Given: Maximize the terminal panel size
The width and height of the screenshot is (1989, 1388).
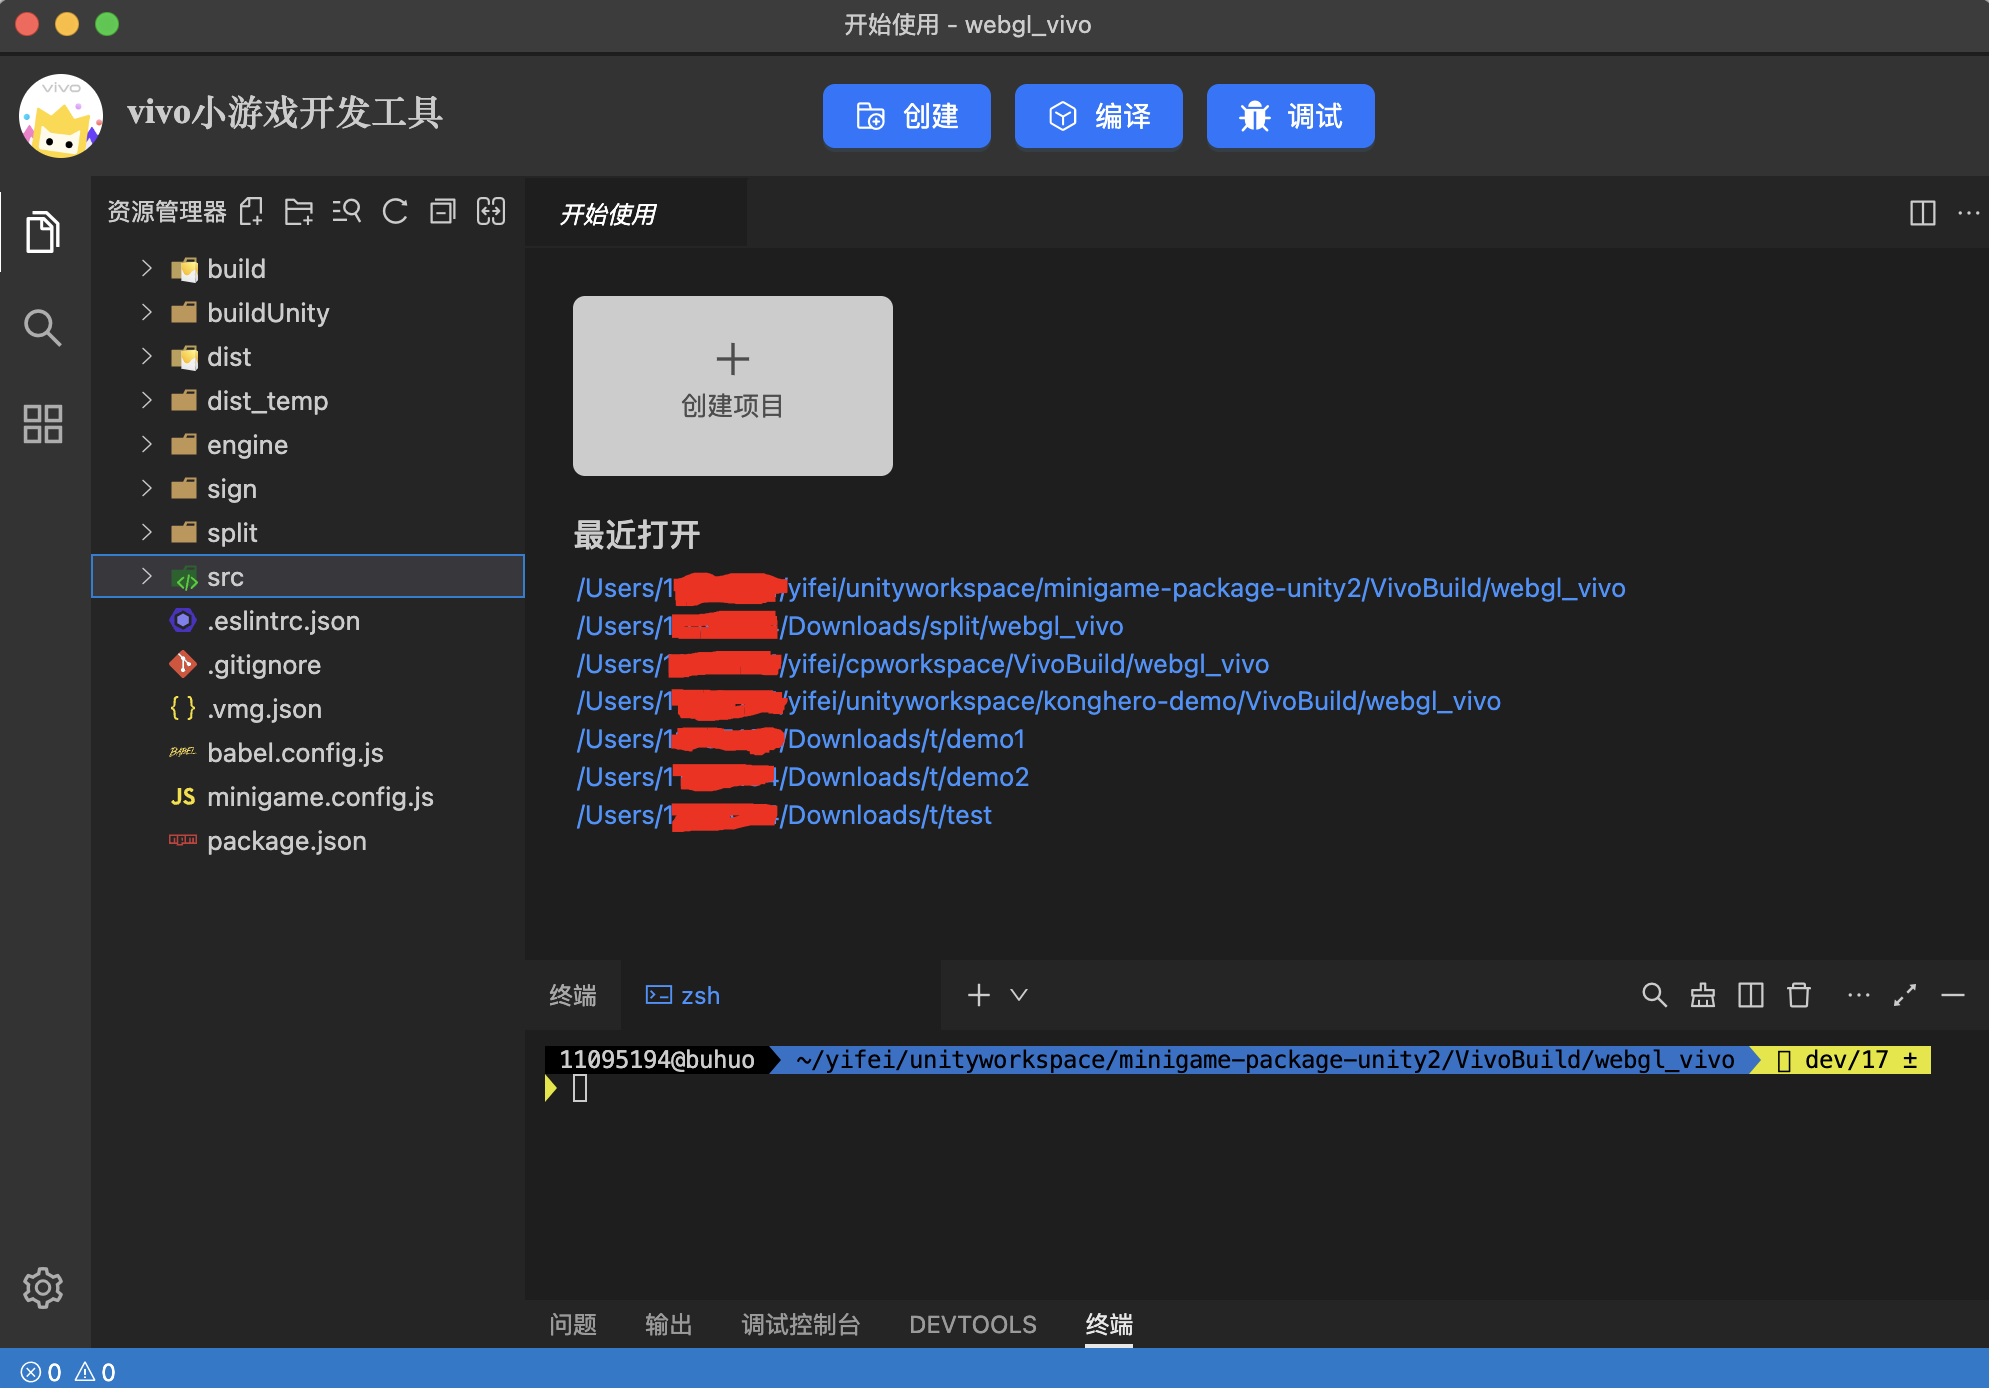Looking at the screenshot, I should click(1905, 995).
